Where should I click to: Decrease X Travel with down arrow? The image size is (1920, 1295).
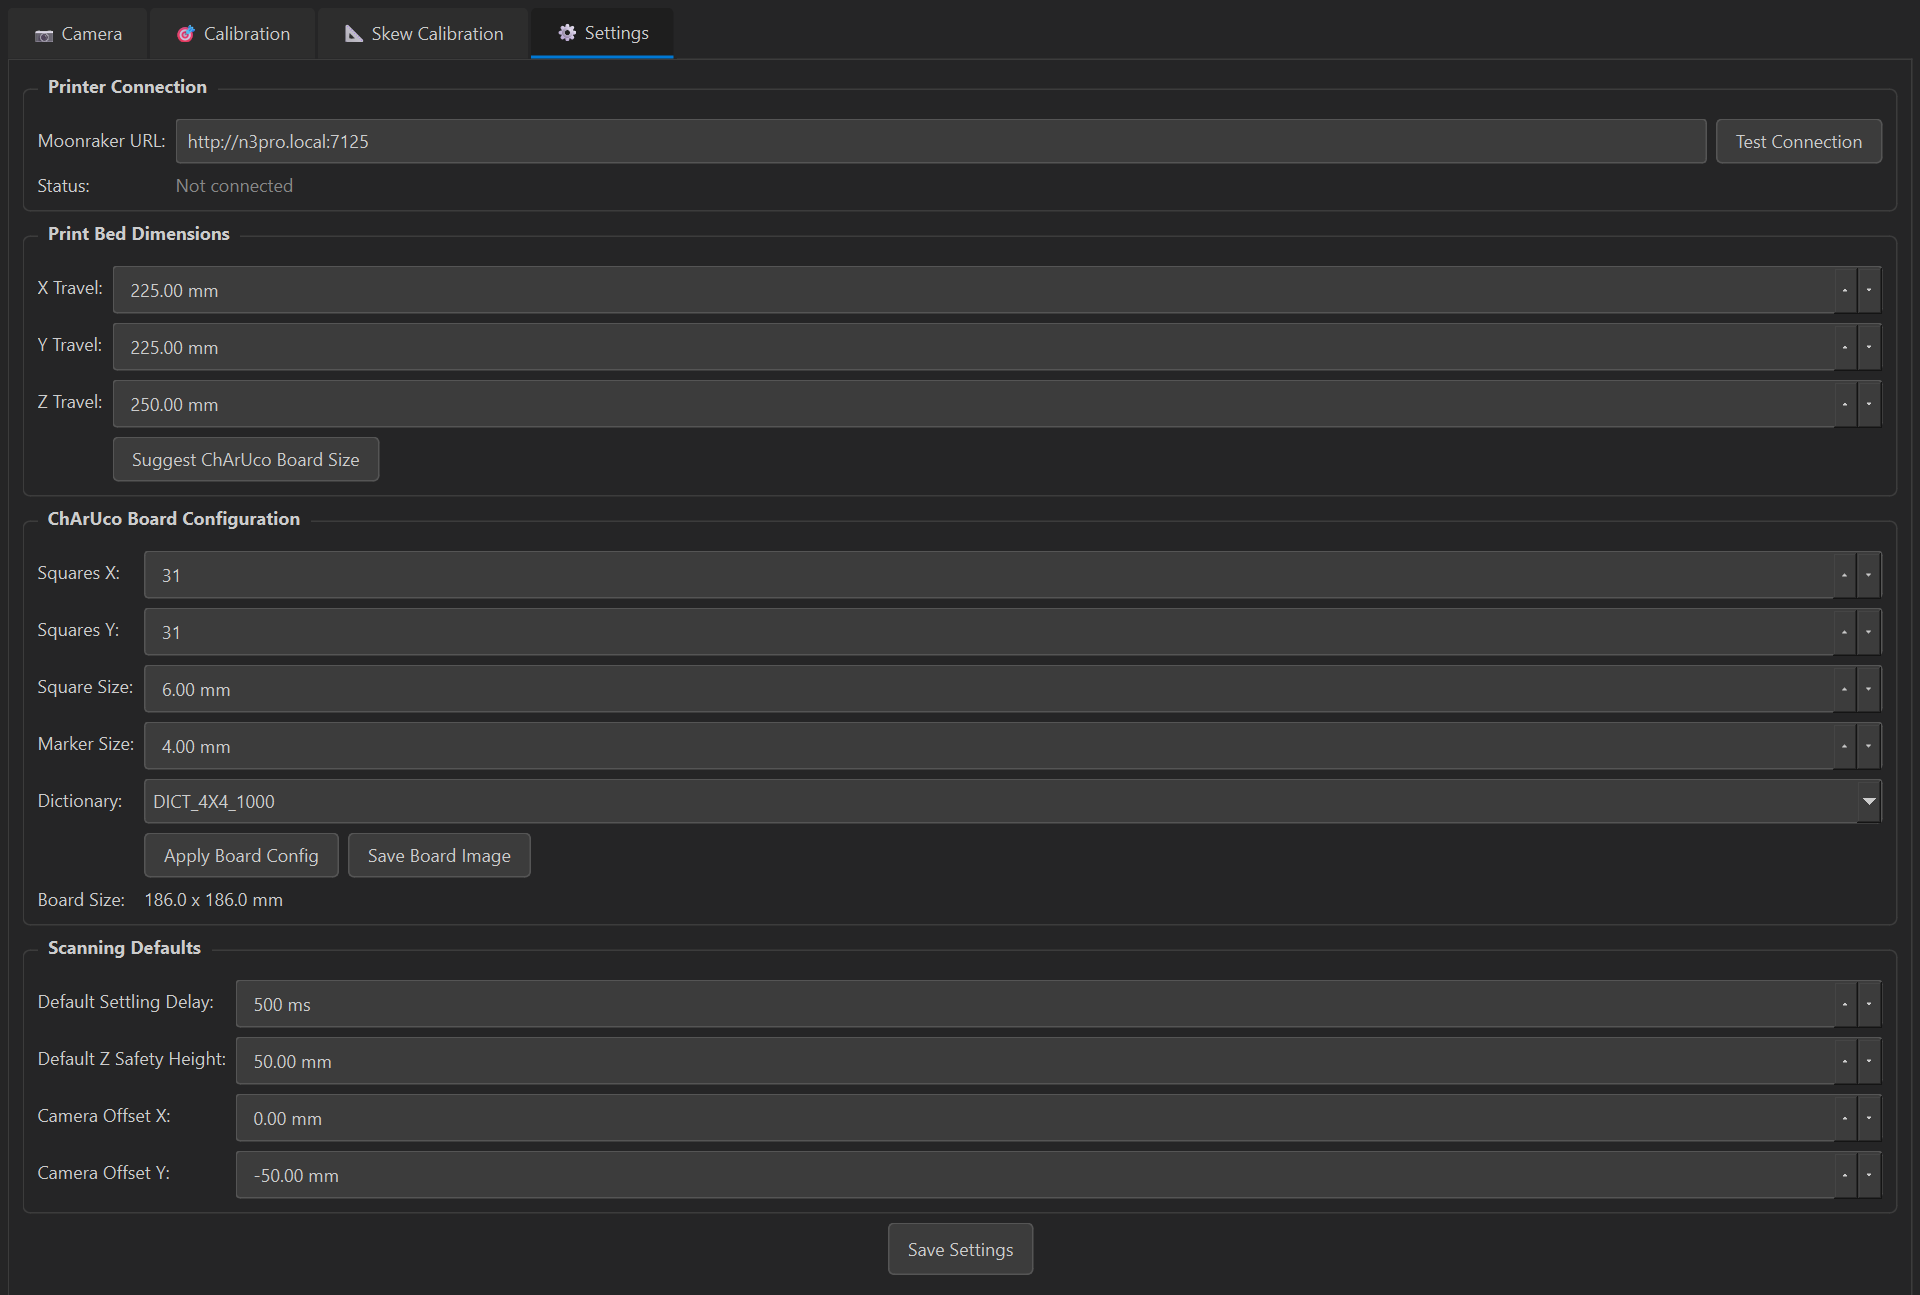(x=1869, y=290)
